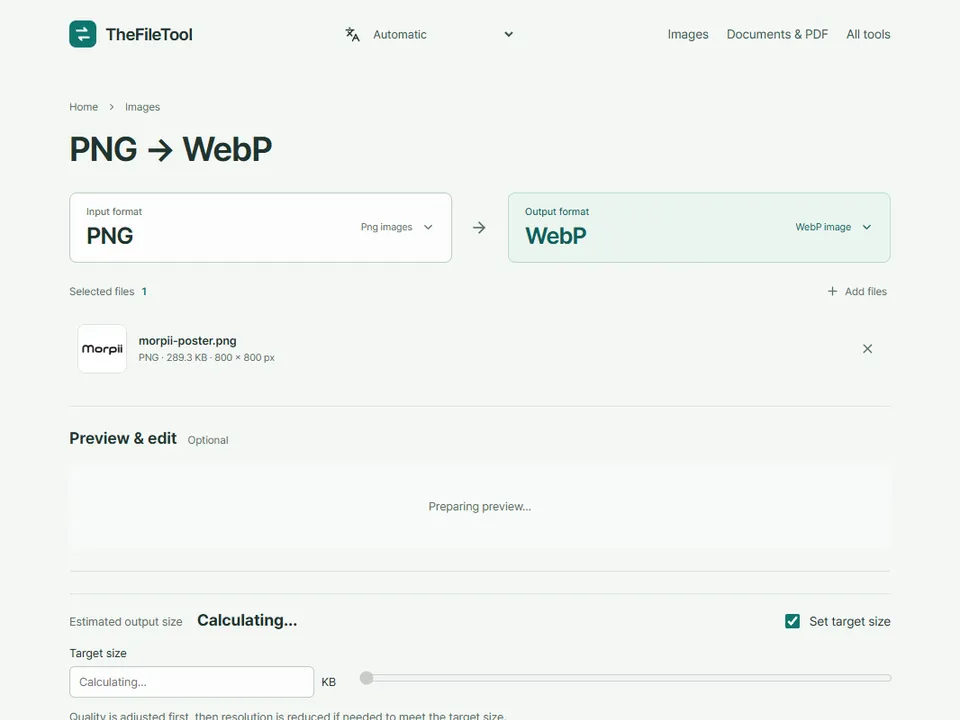
Task: Click the target size slider handle
Action: coord(366,678)
